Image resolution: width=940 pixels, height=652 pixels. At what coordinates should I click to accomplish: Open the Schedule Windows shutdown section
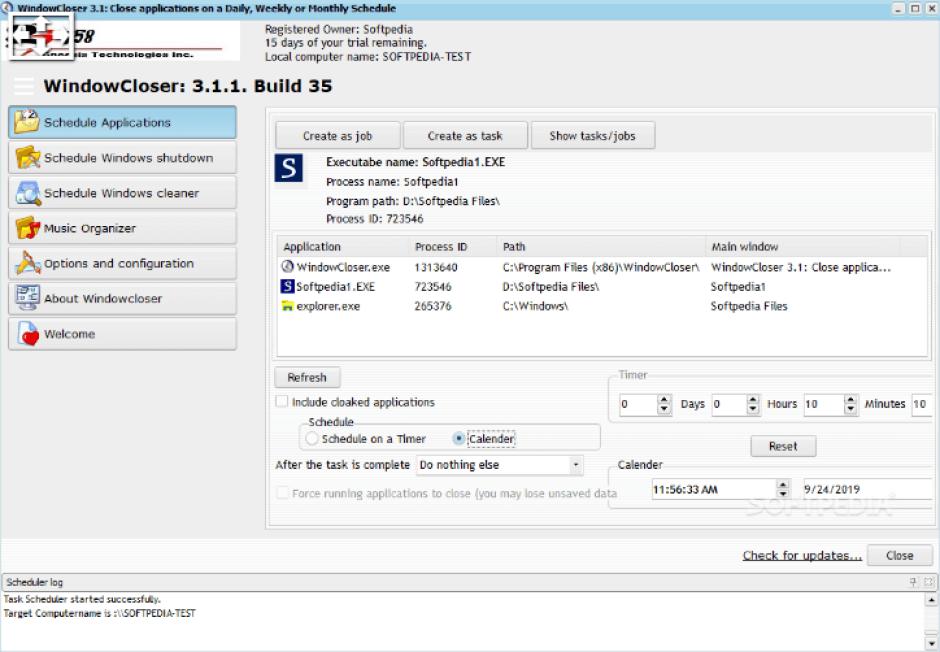pos(122,158)
